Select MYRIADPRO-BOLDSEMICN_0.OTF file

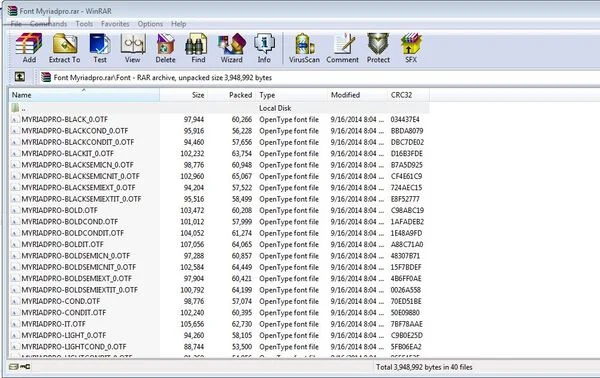tap(75, 256)
